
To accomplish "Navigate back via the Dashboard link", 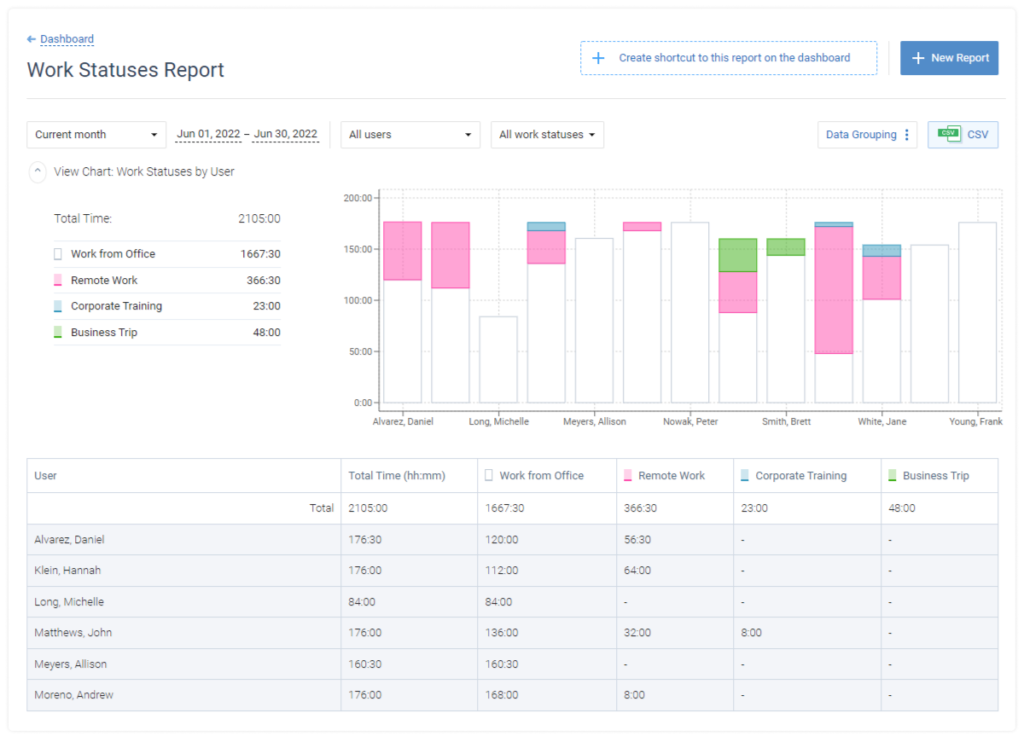I will 65,38.
